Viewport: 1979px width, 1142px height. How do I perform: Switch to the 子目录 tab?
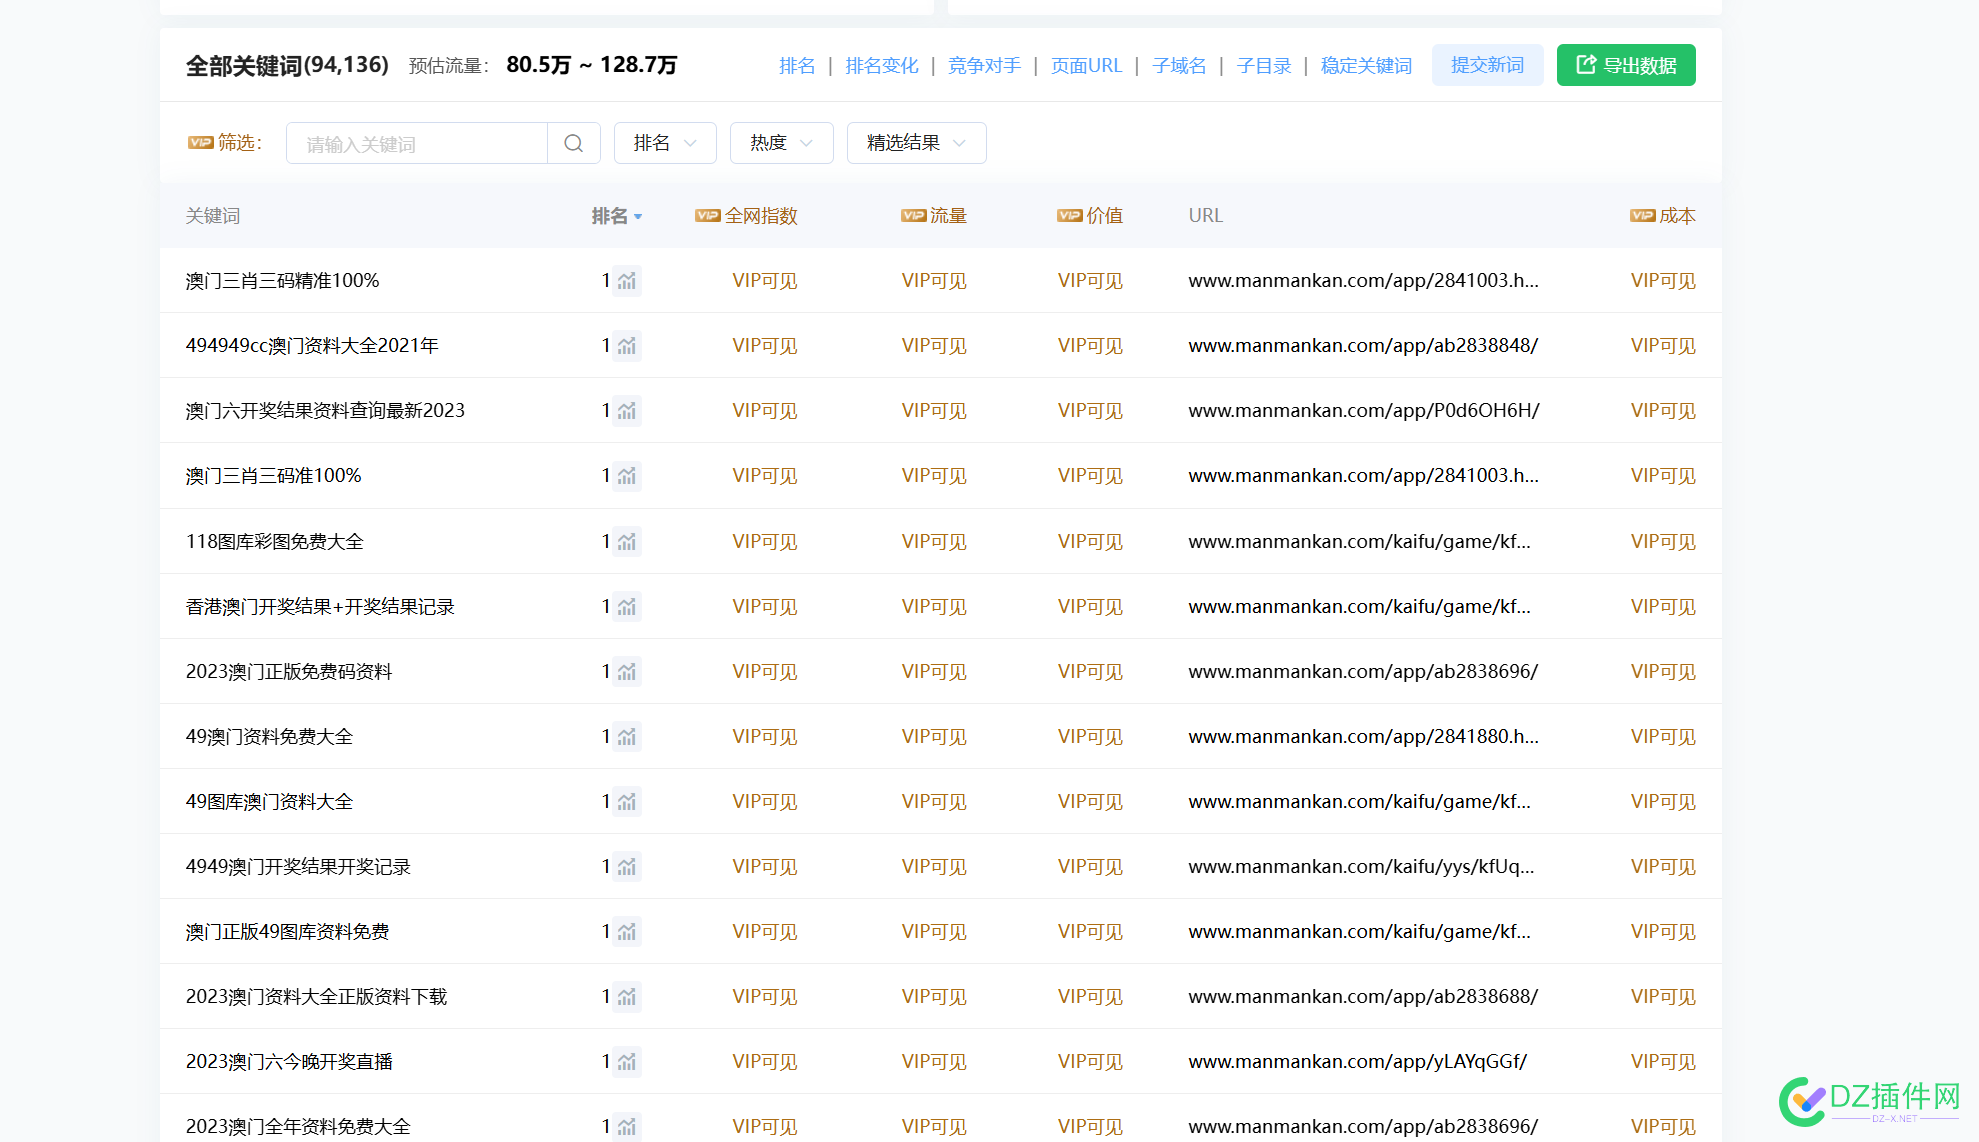click(x=1264, y=66)
